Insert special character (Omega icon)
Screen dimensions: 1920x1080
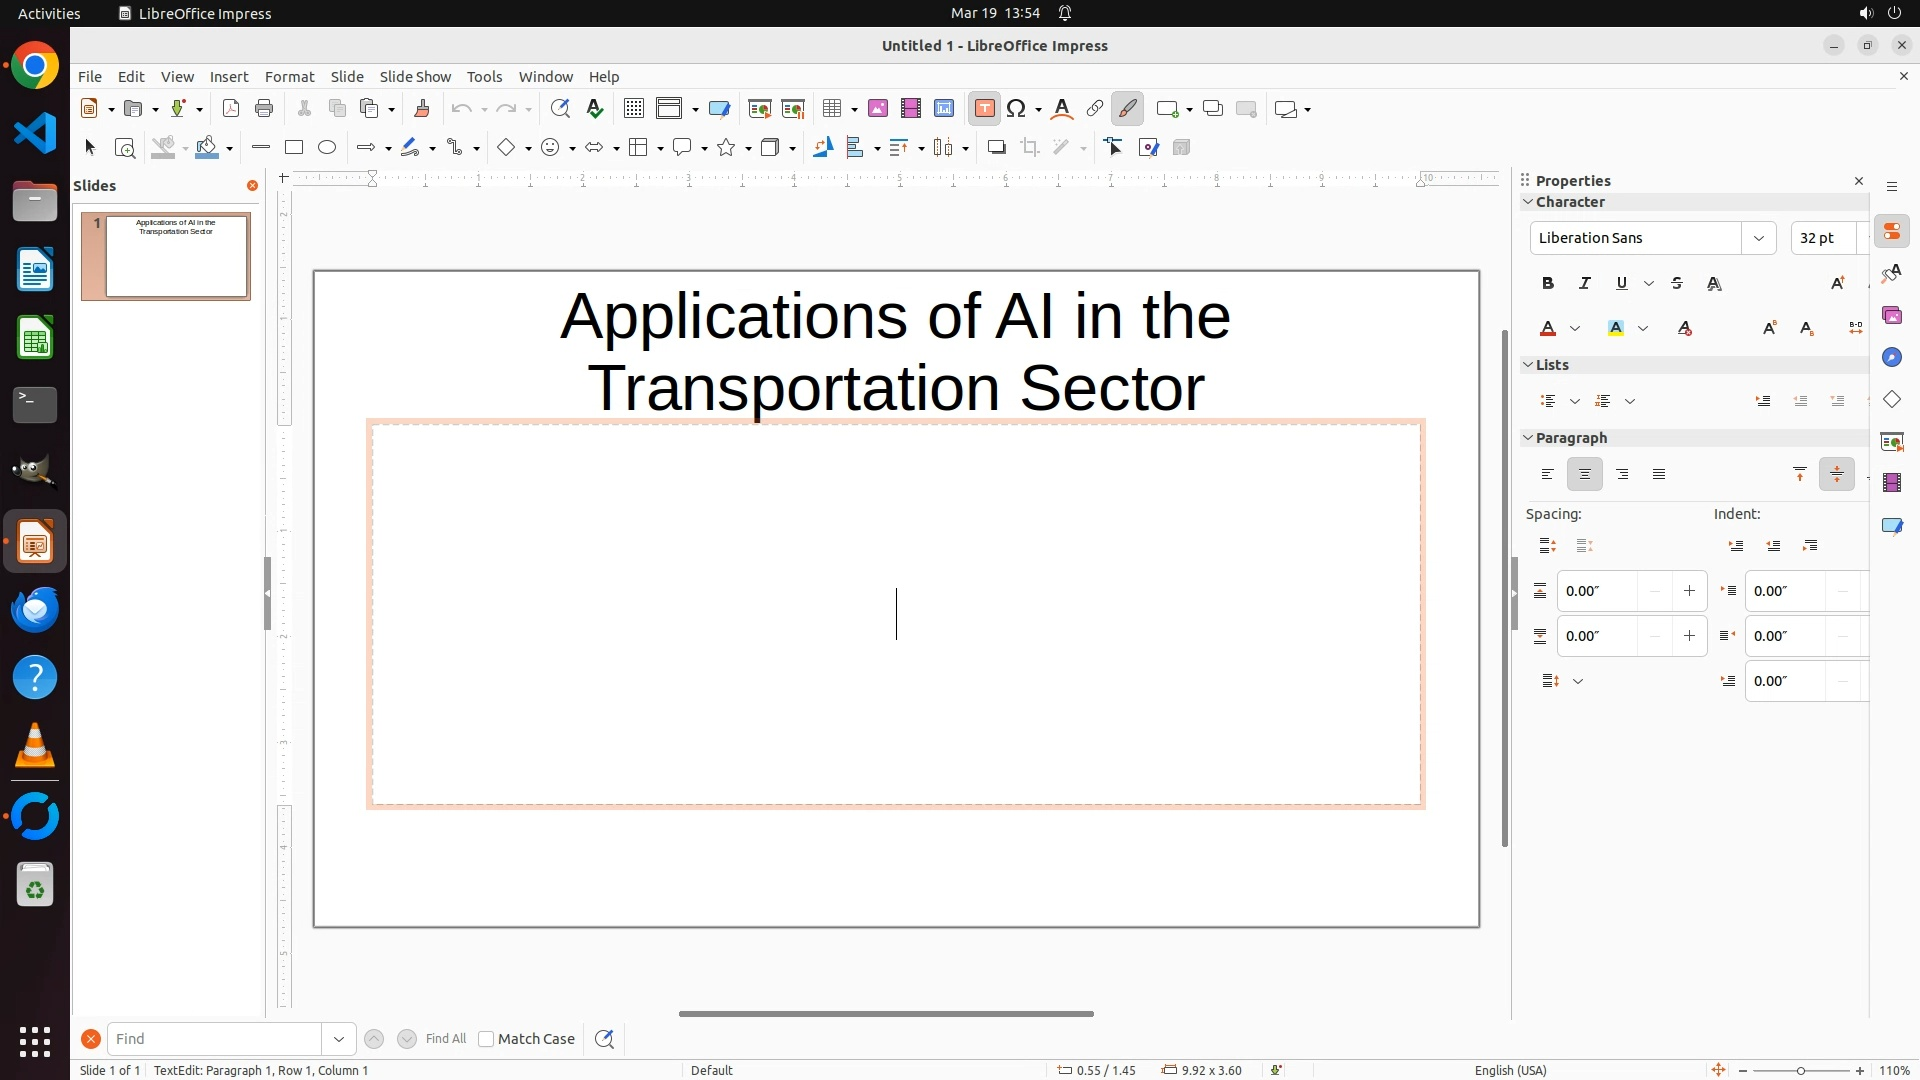pyautogui.click(x=1017, y=109)
